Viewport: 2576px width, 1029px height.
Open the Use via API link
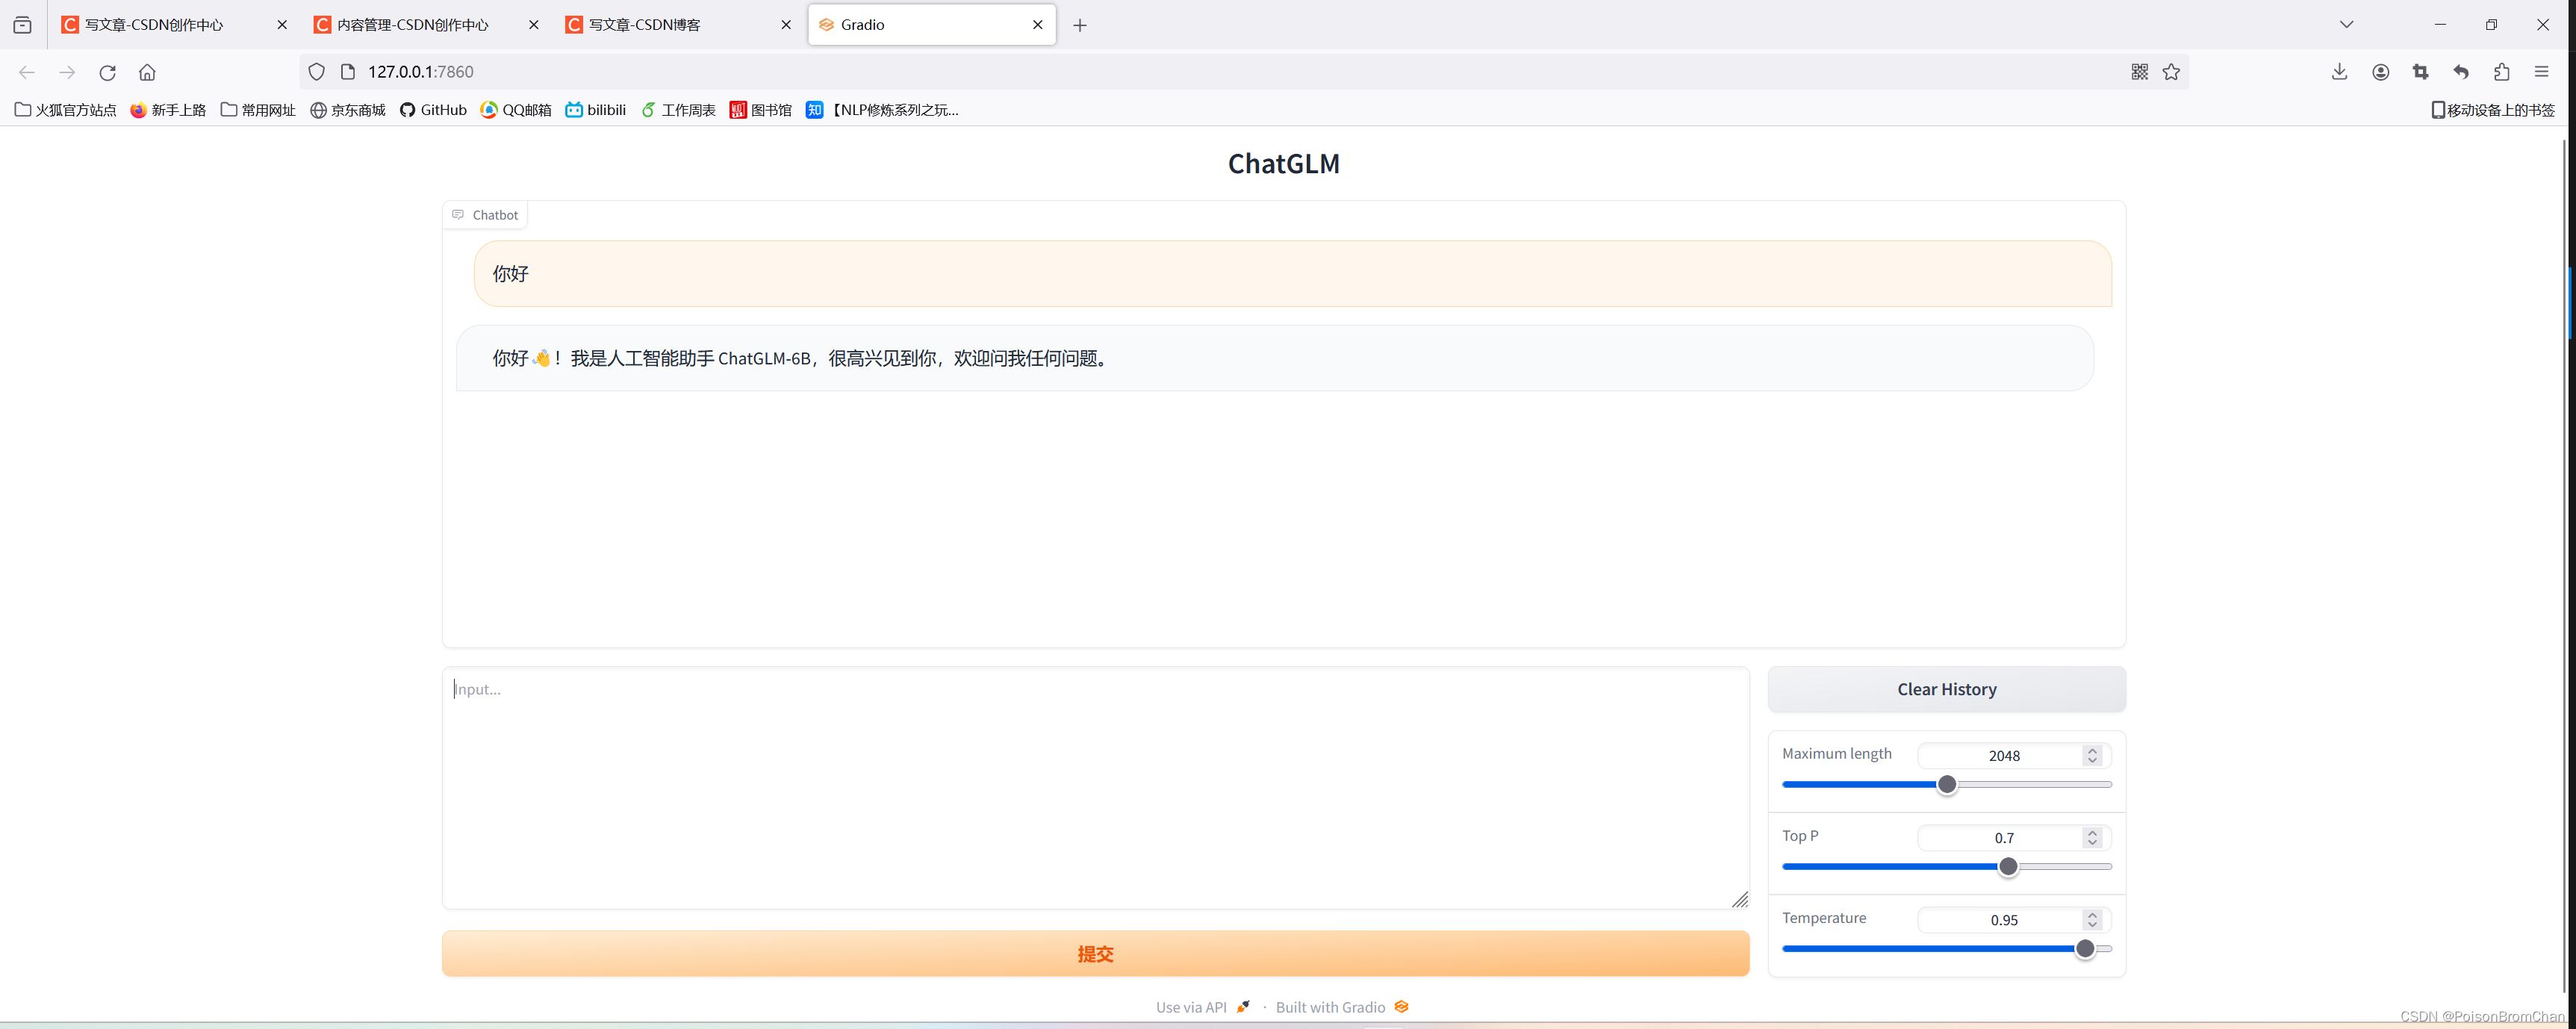1203,1007
